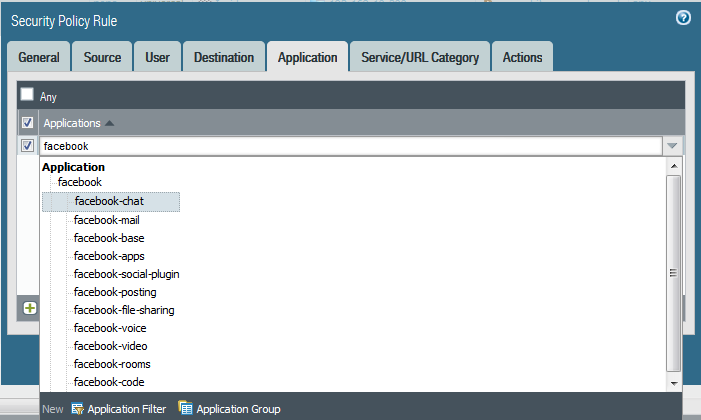Click the Application Group icon
Image resolution: width=701 pixels, height=420 pixels.
tap(185, 408)
